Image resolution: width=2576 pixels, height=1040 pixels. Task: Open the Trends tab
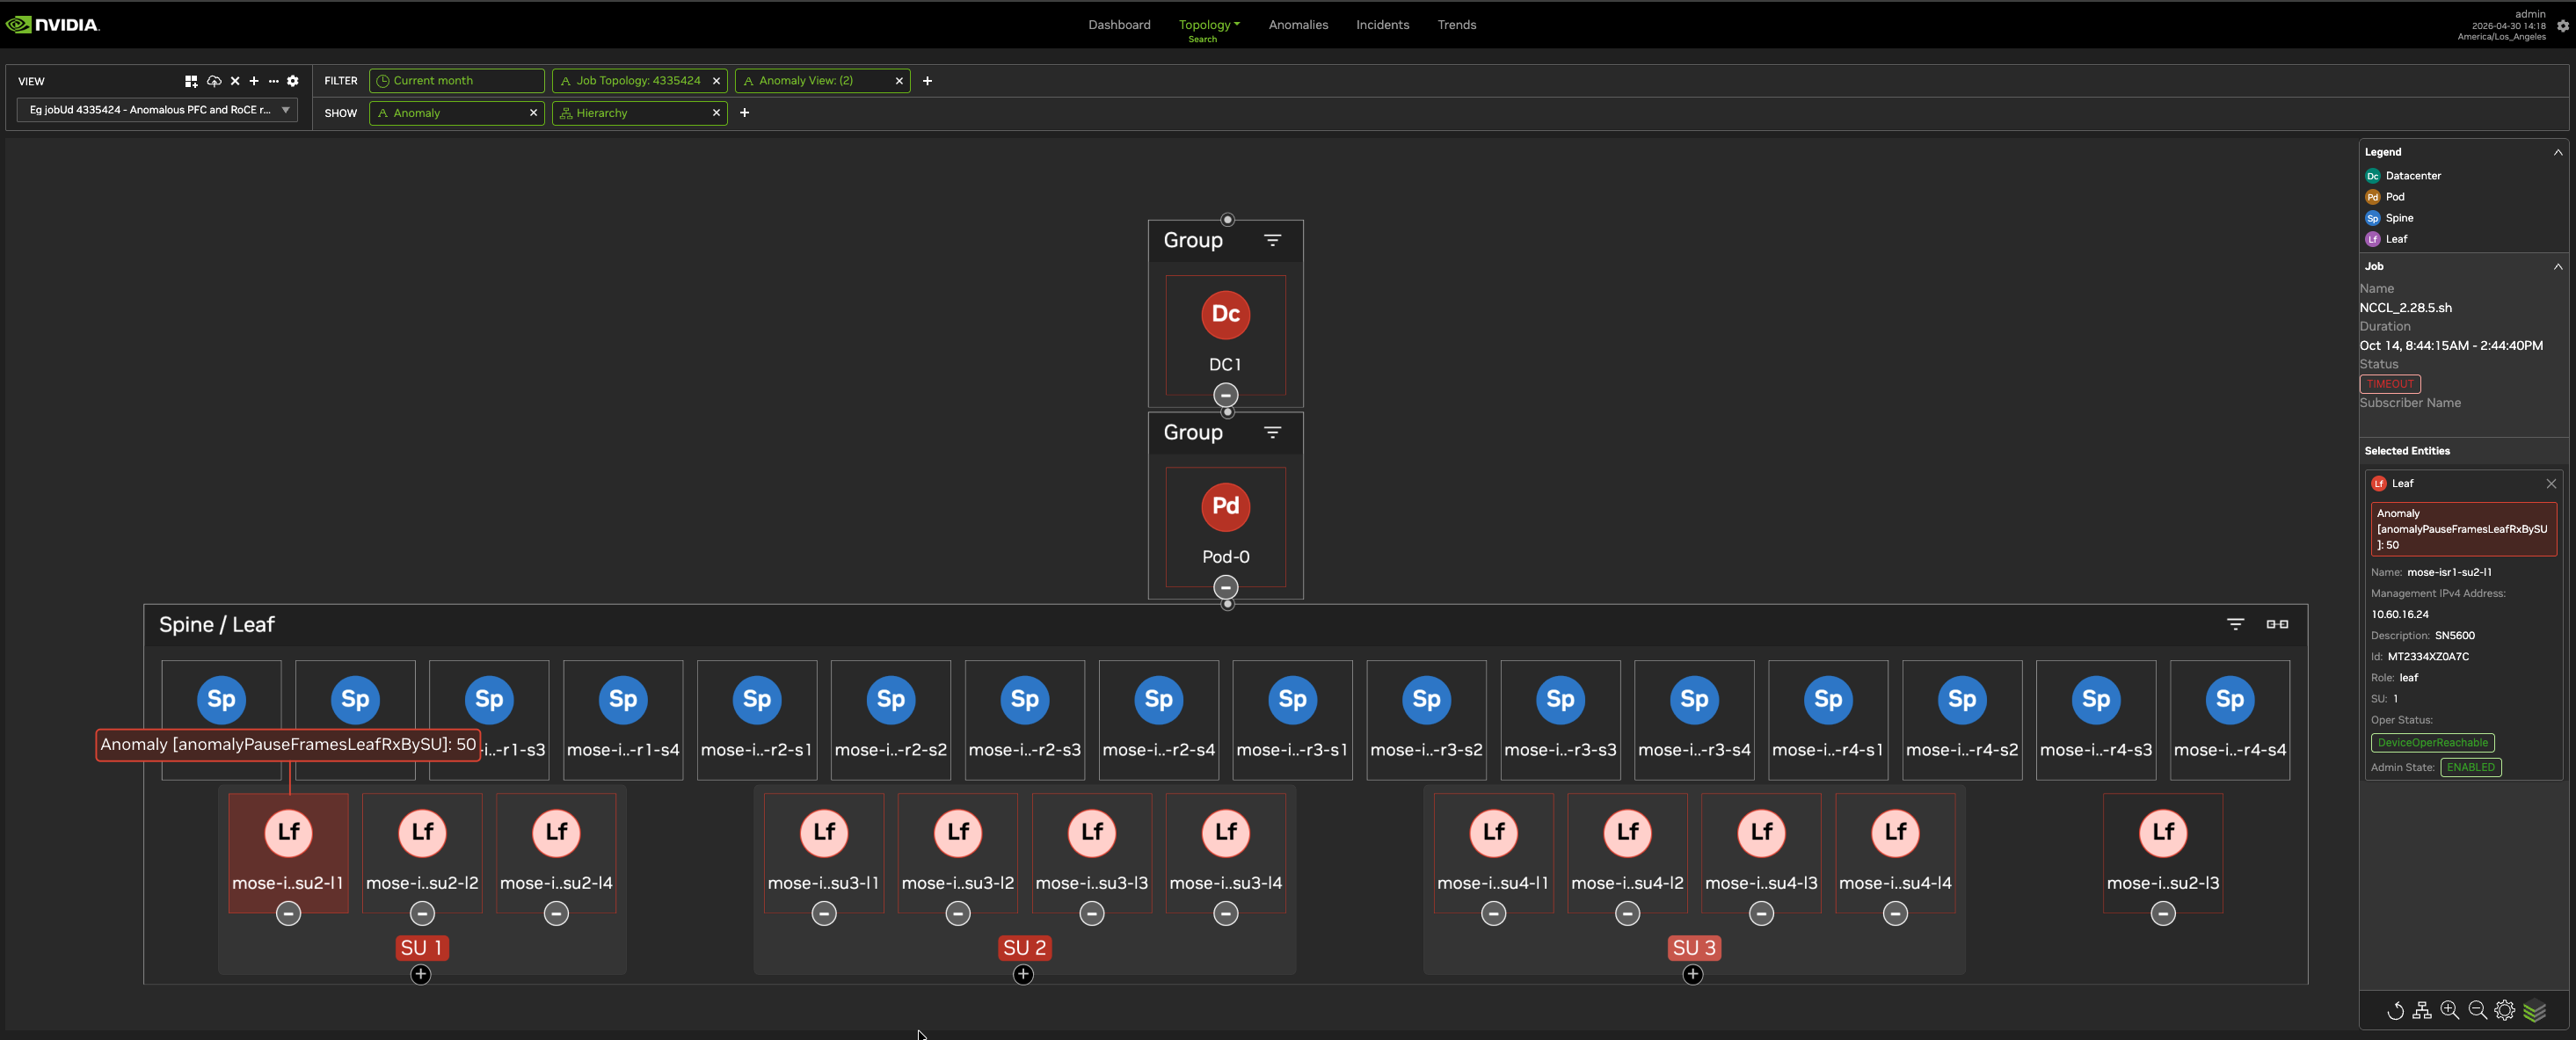[1456, 25]
